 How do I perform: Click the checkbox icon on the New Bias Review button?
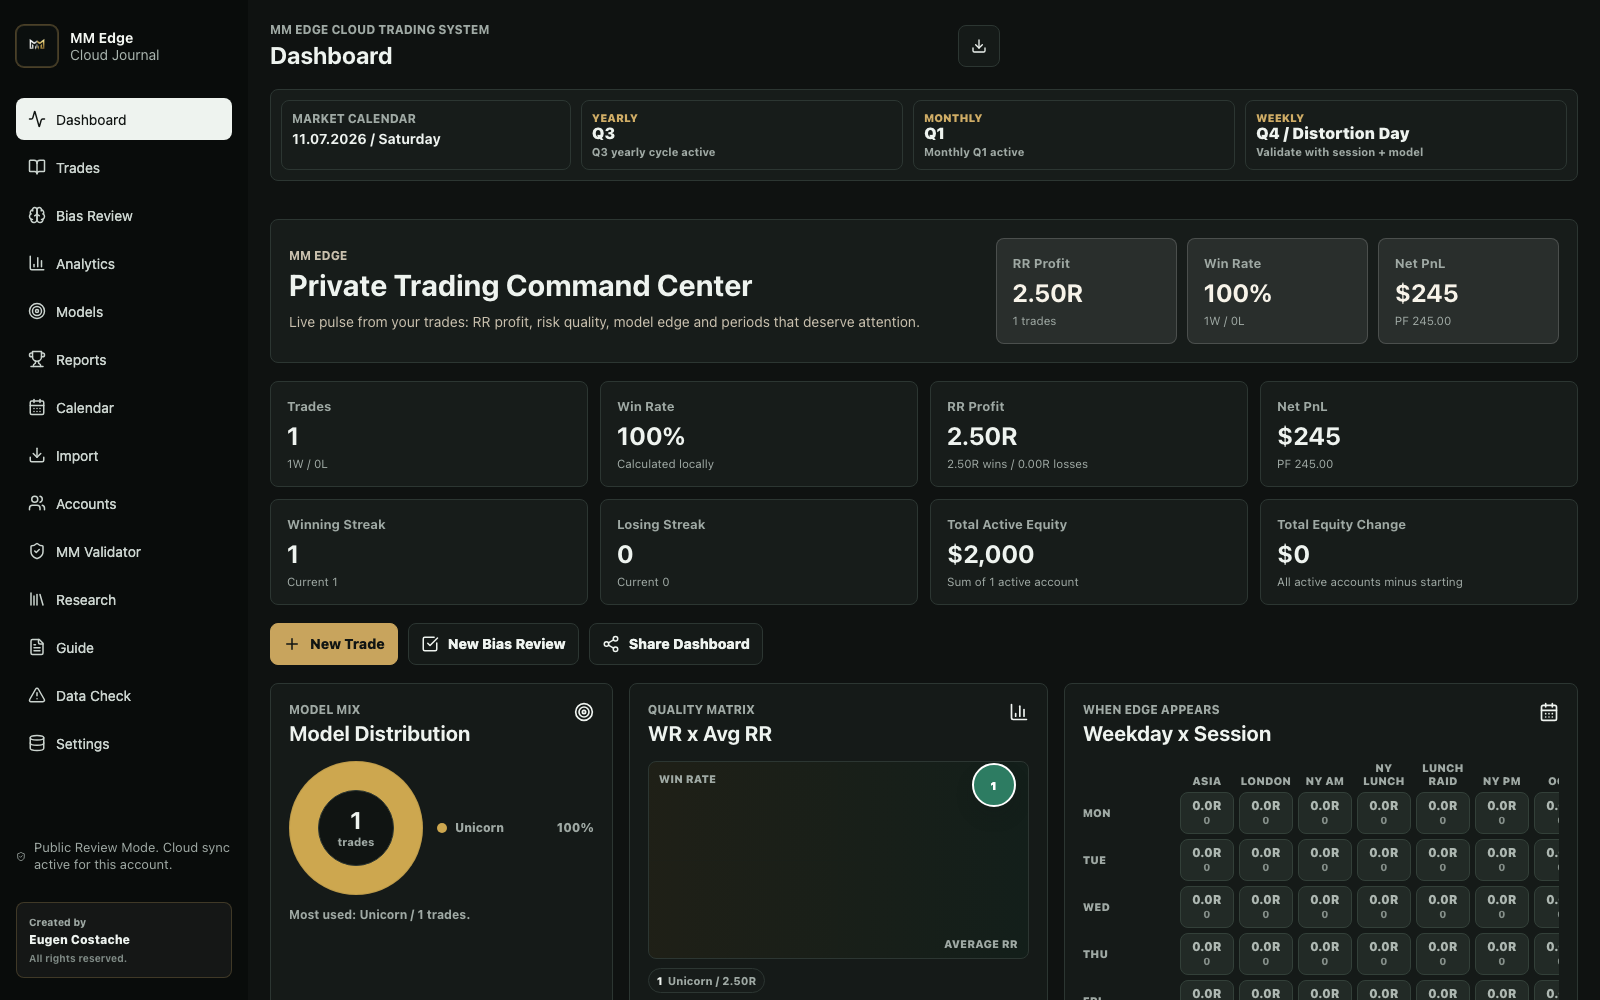430,644
